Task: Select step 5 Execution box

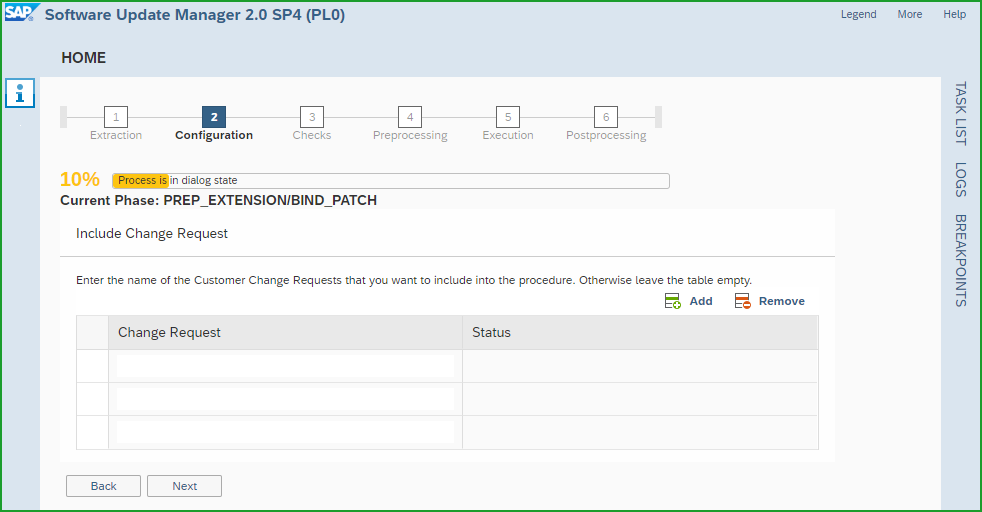Action: [x=508, y=117]
